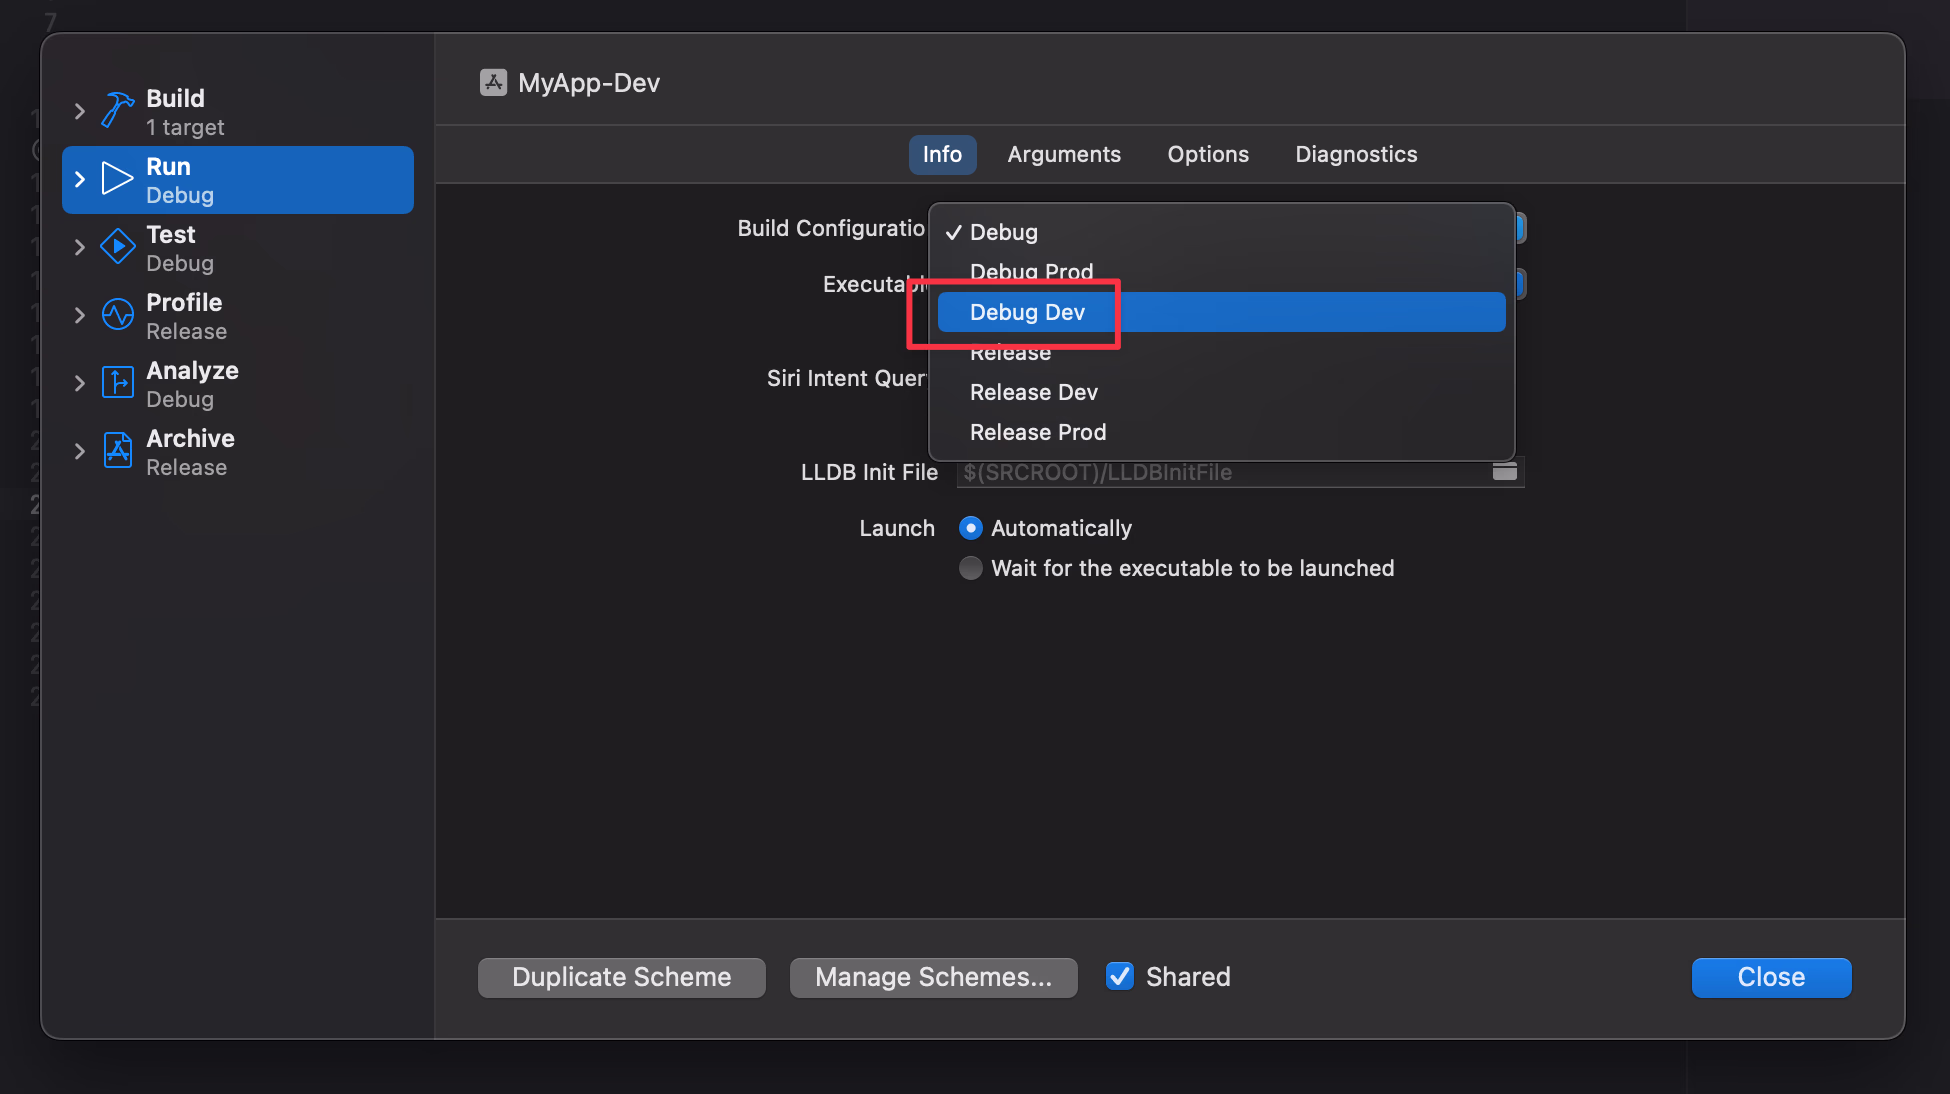Click the Run play triangle icon
The image size is (1950, 1094).
[117, 179]
